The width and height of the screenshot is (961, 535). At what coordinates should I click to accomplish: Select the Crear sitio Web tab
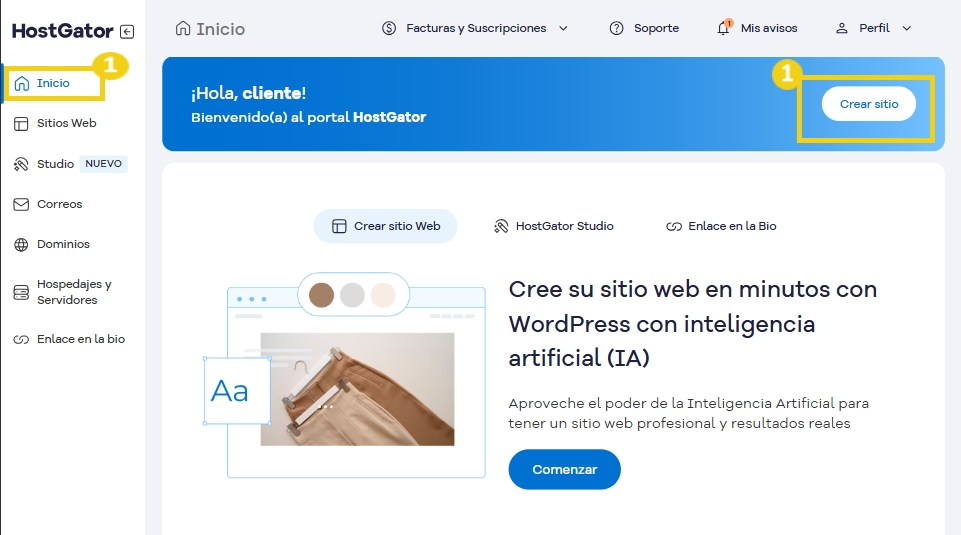386,226
